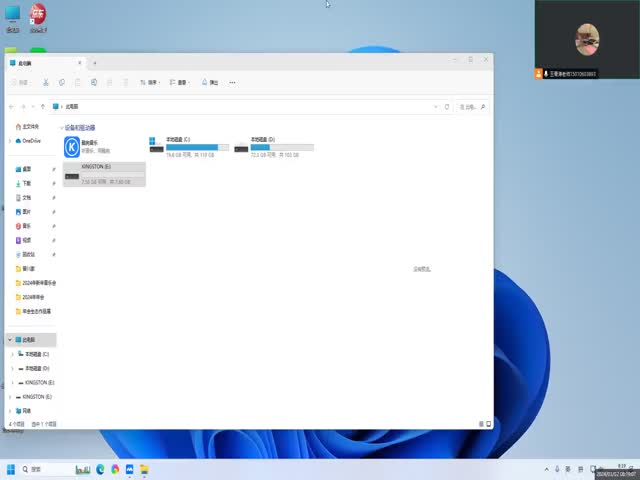Open File Explorer from the taskbar

[x=145, y=469]
